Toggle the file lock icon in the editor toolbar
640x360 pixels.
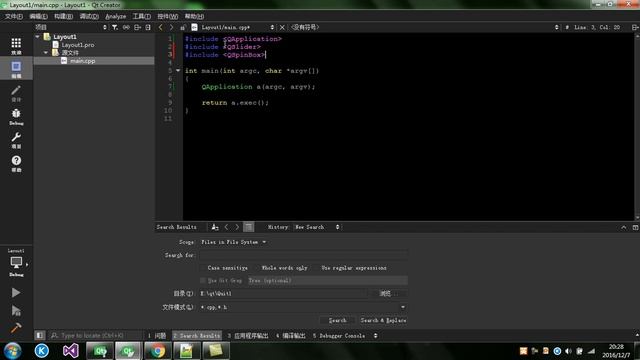[x=183, y=27]
